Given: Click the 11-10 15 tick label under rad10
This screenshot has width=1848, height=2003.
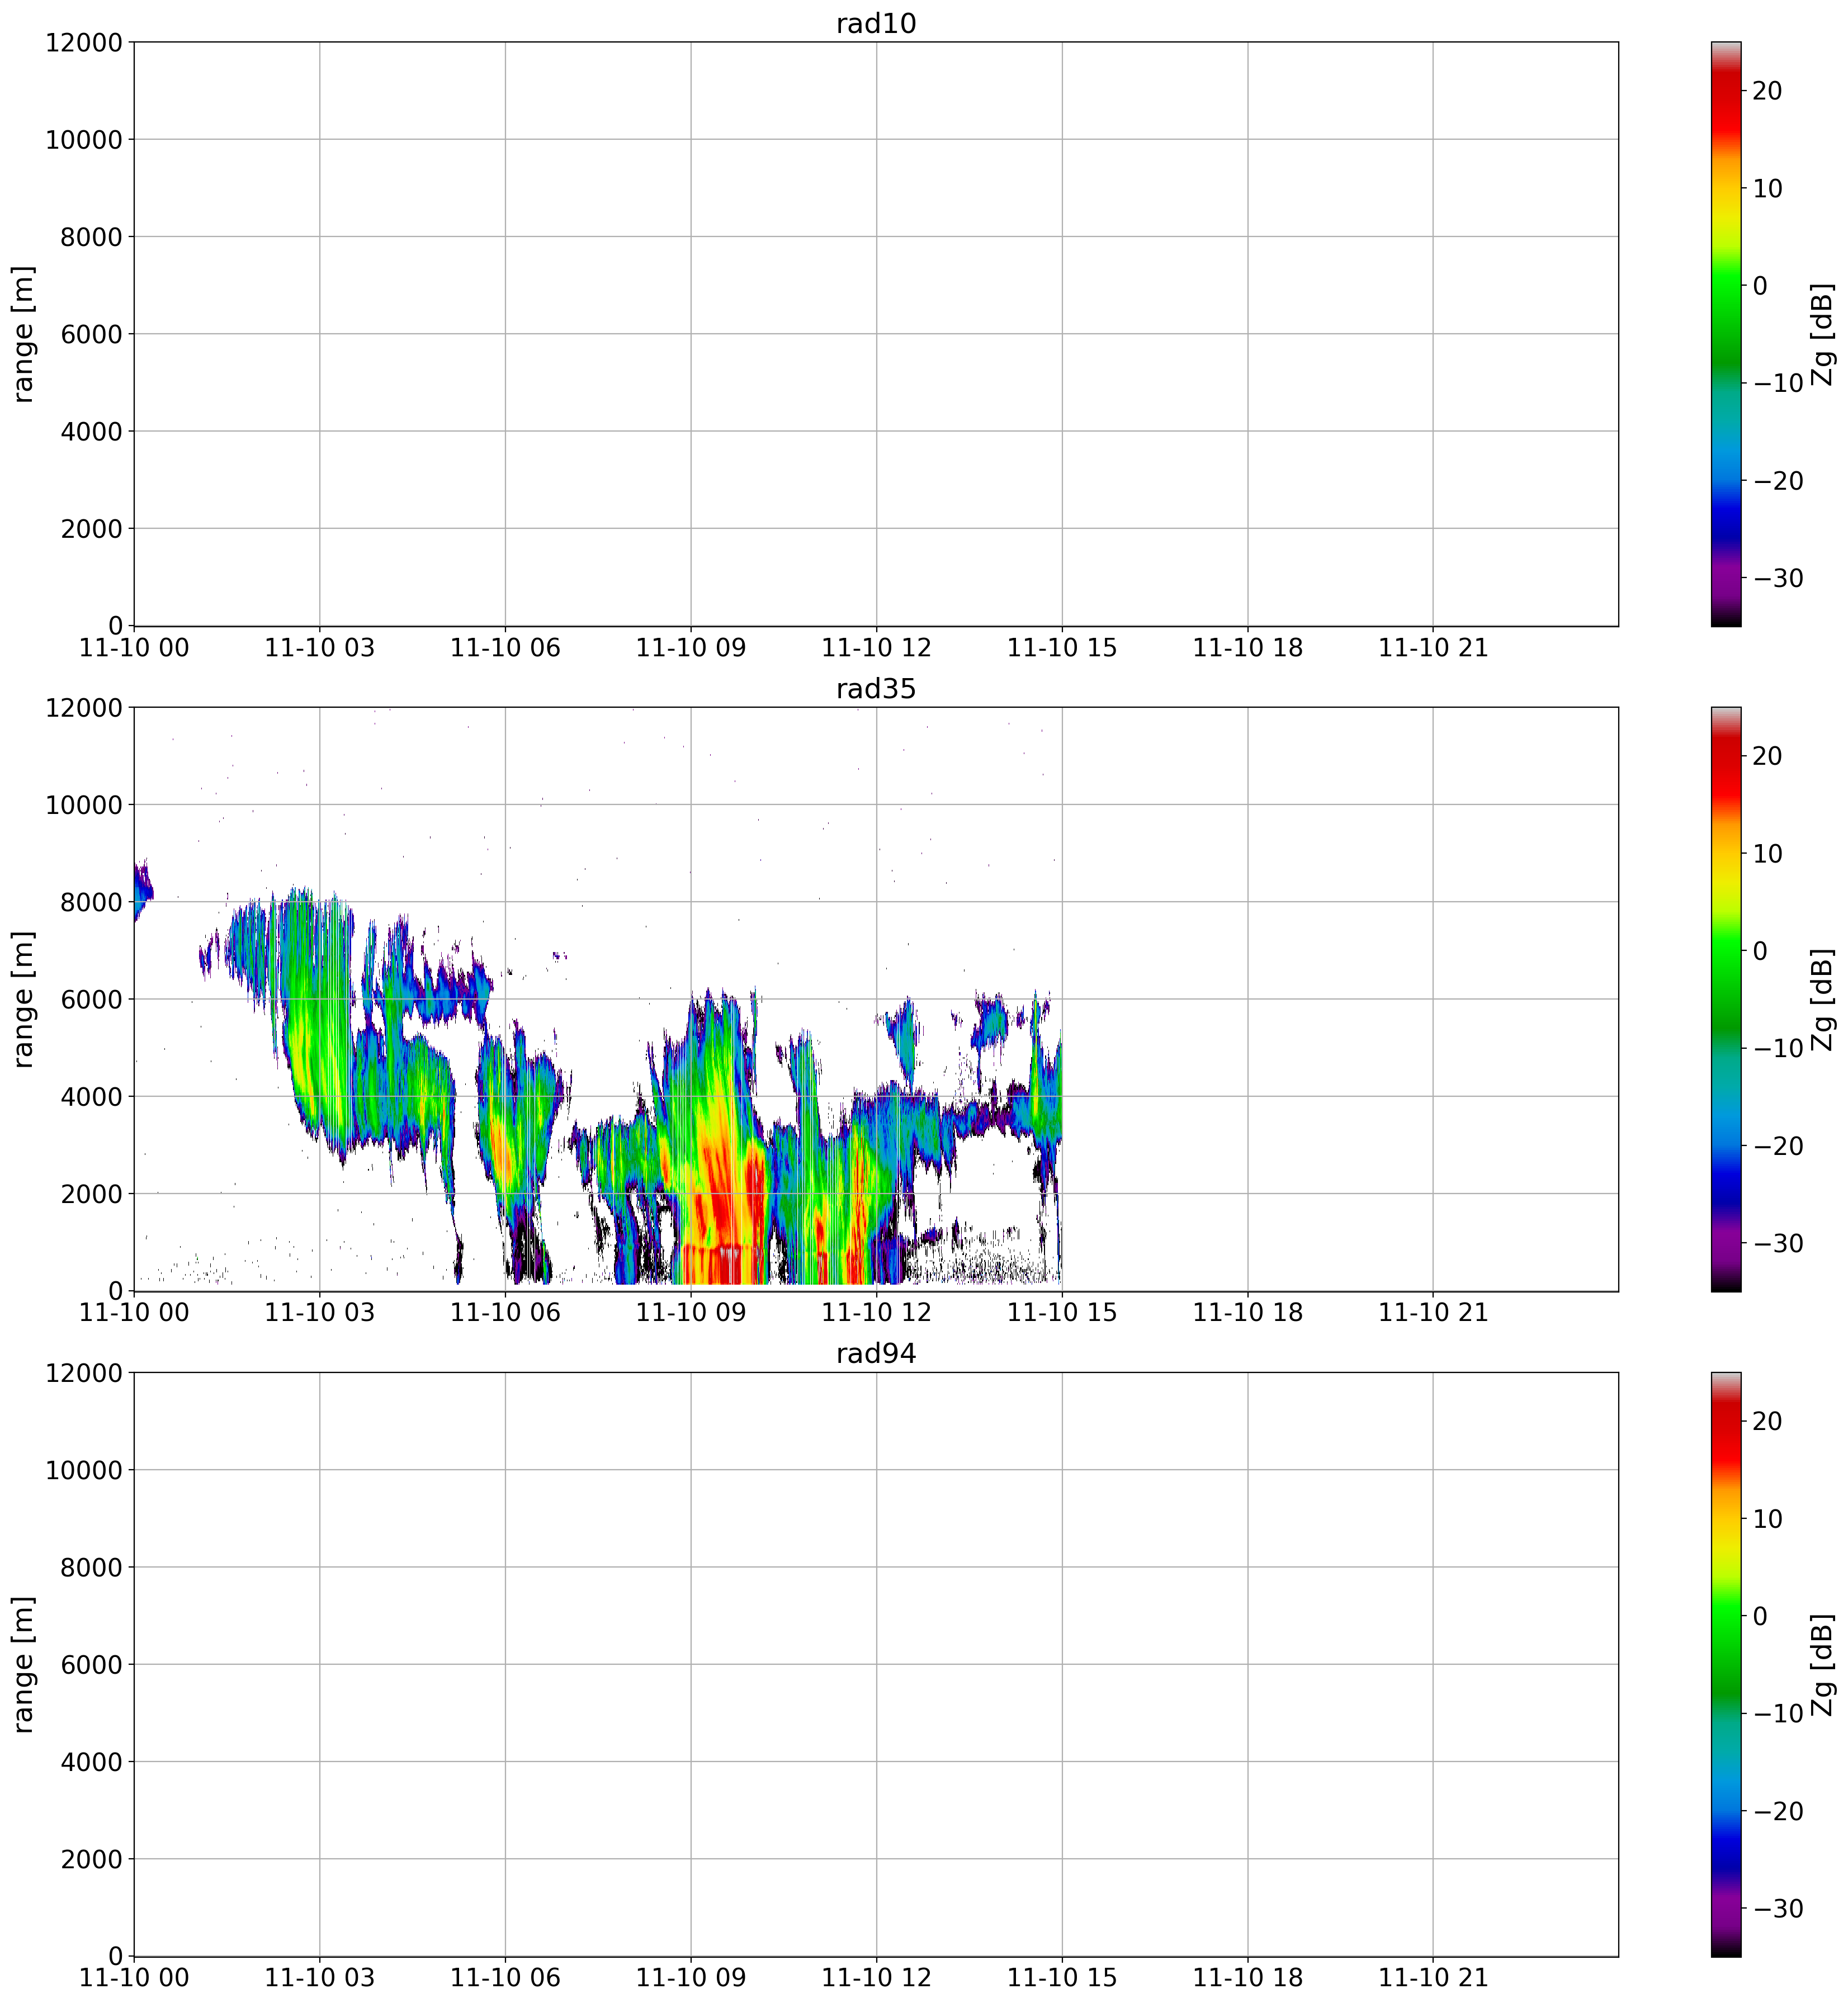Looking at the screenshot, I should (x=1062, y=648).
